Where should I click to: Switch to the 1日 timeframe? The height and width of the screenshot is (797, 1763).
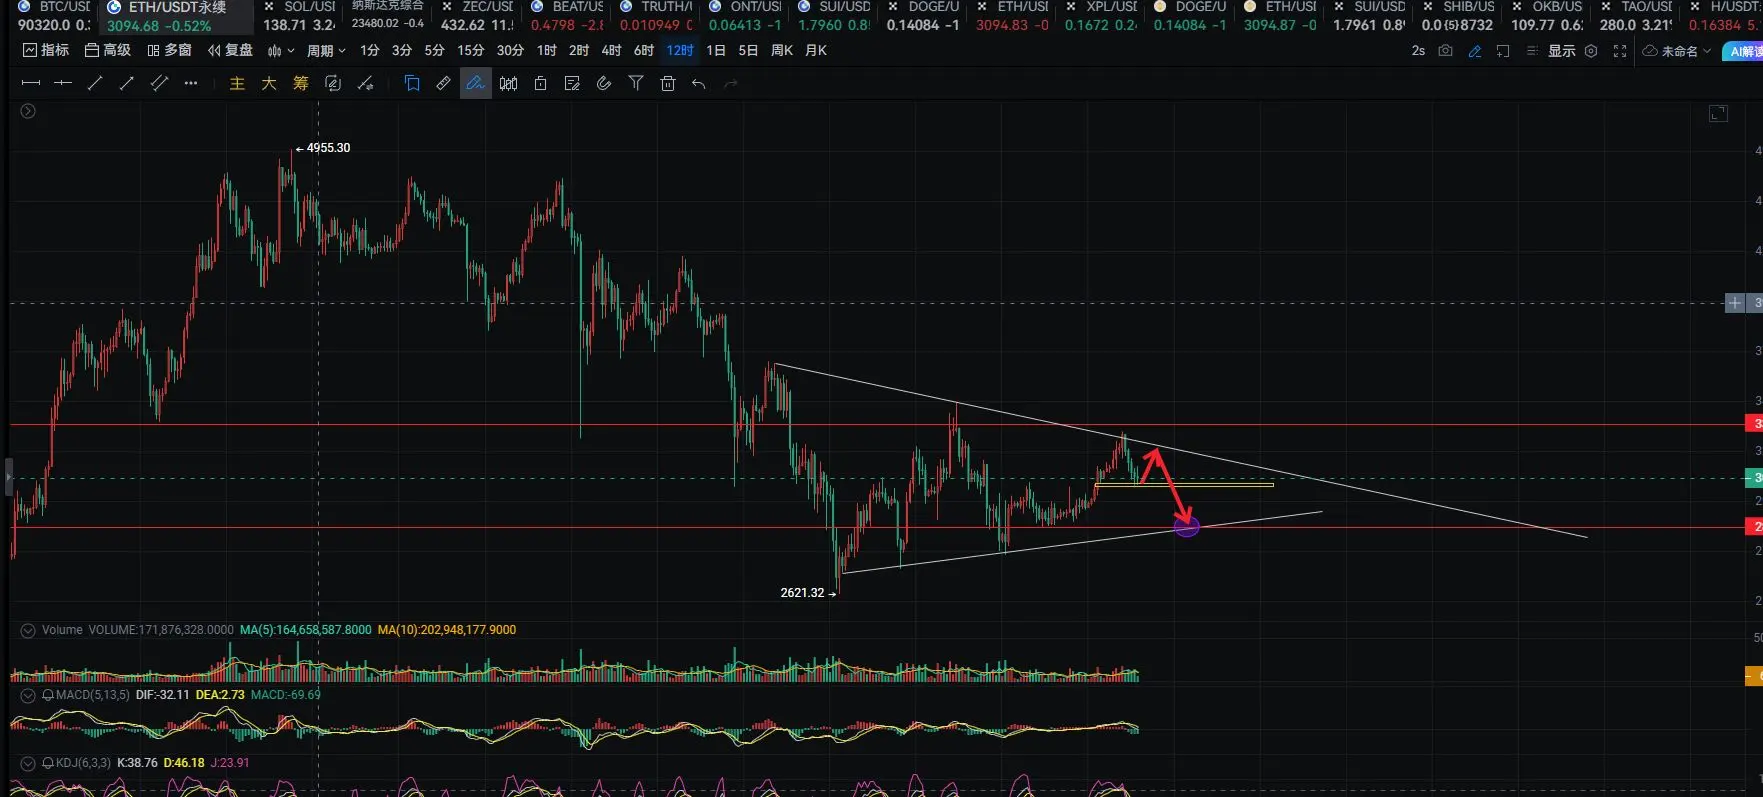coord(716,50)
